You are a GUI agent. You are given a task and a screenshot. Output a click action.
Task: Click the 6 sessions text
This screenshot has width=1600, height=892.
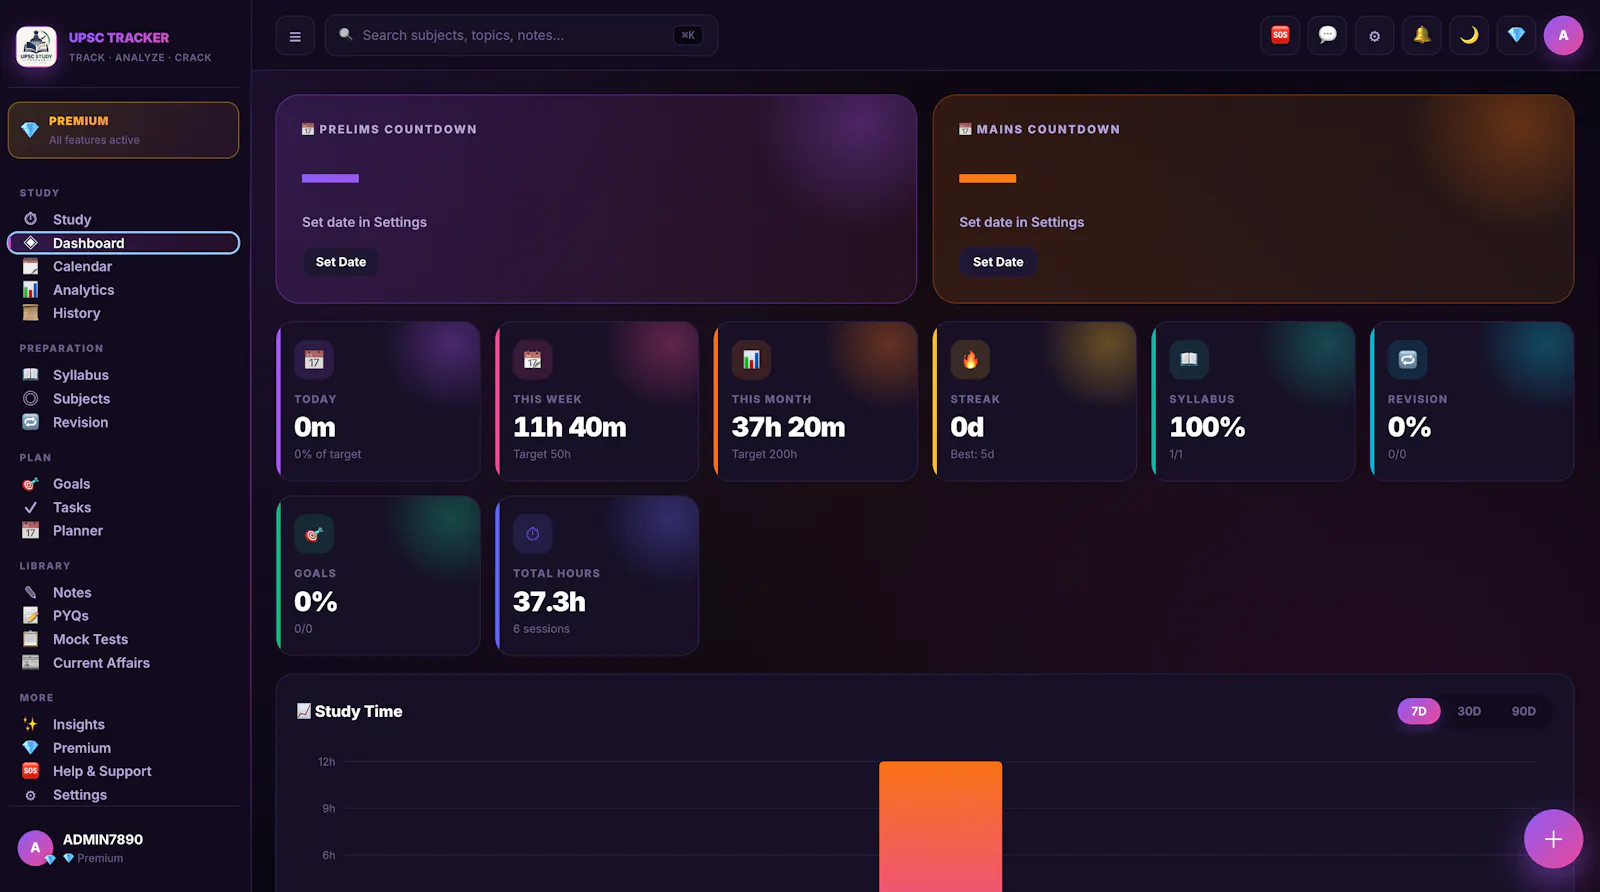541,629
